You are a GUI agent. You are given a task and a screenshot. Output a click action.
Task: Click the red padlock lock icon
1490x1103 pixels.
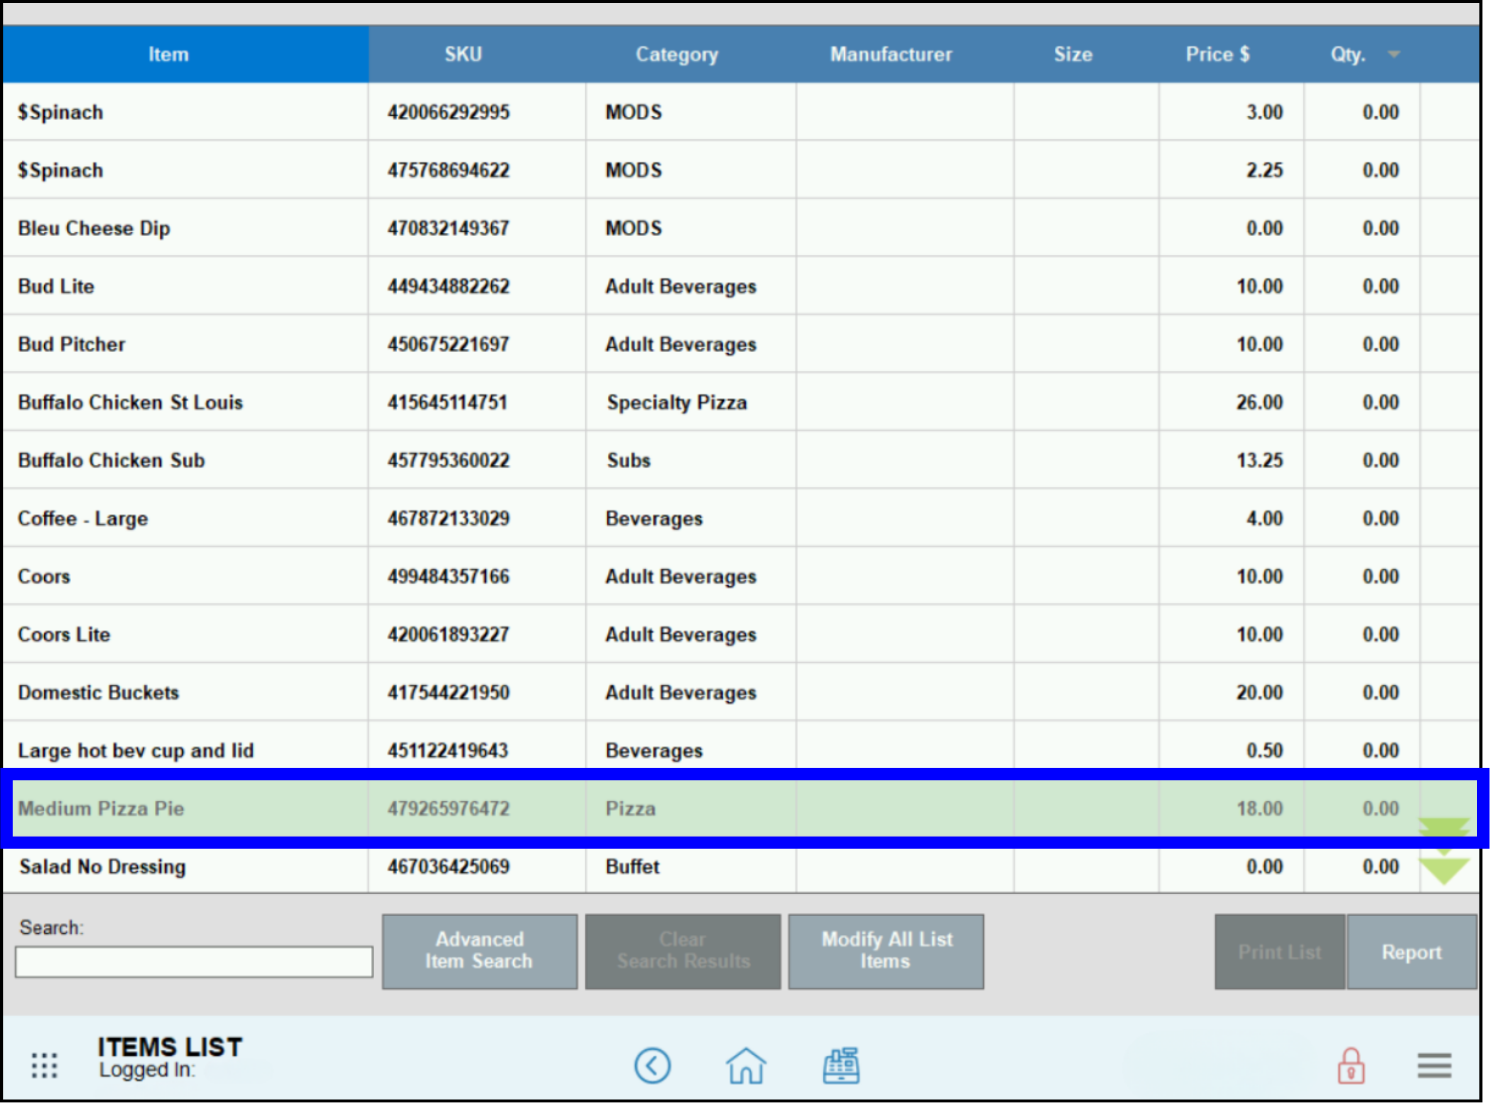pos(1350,1066)
